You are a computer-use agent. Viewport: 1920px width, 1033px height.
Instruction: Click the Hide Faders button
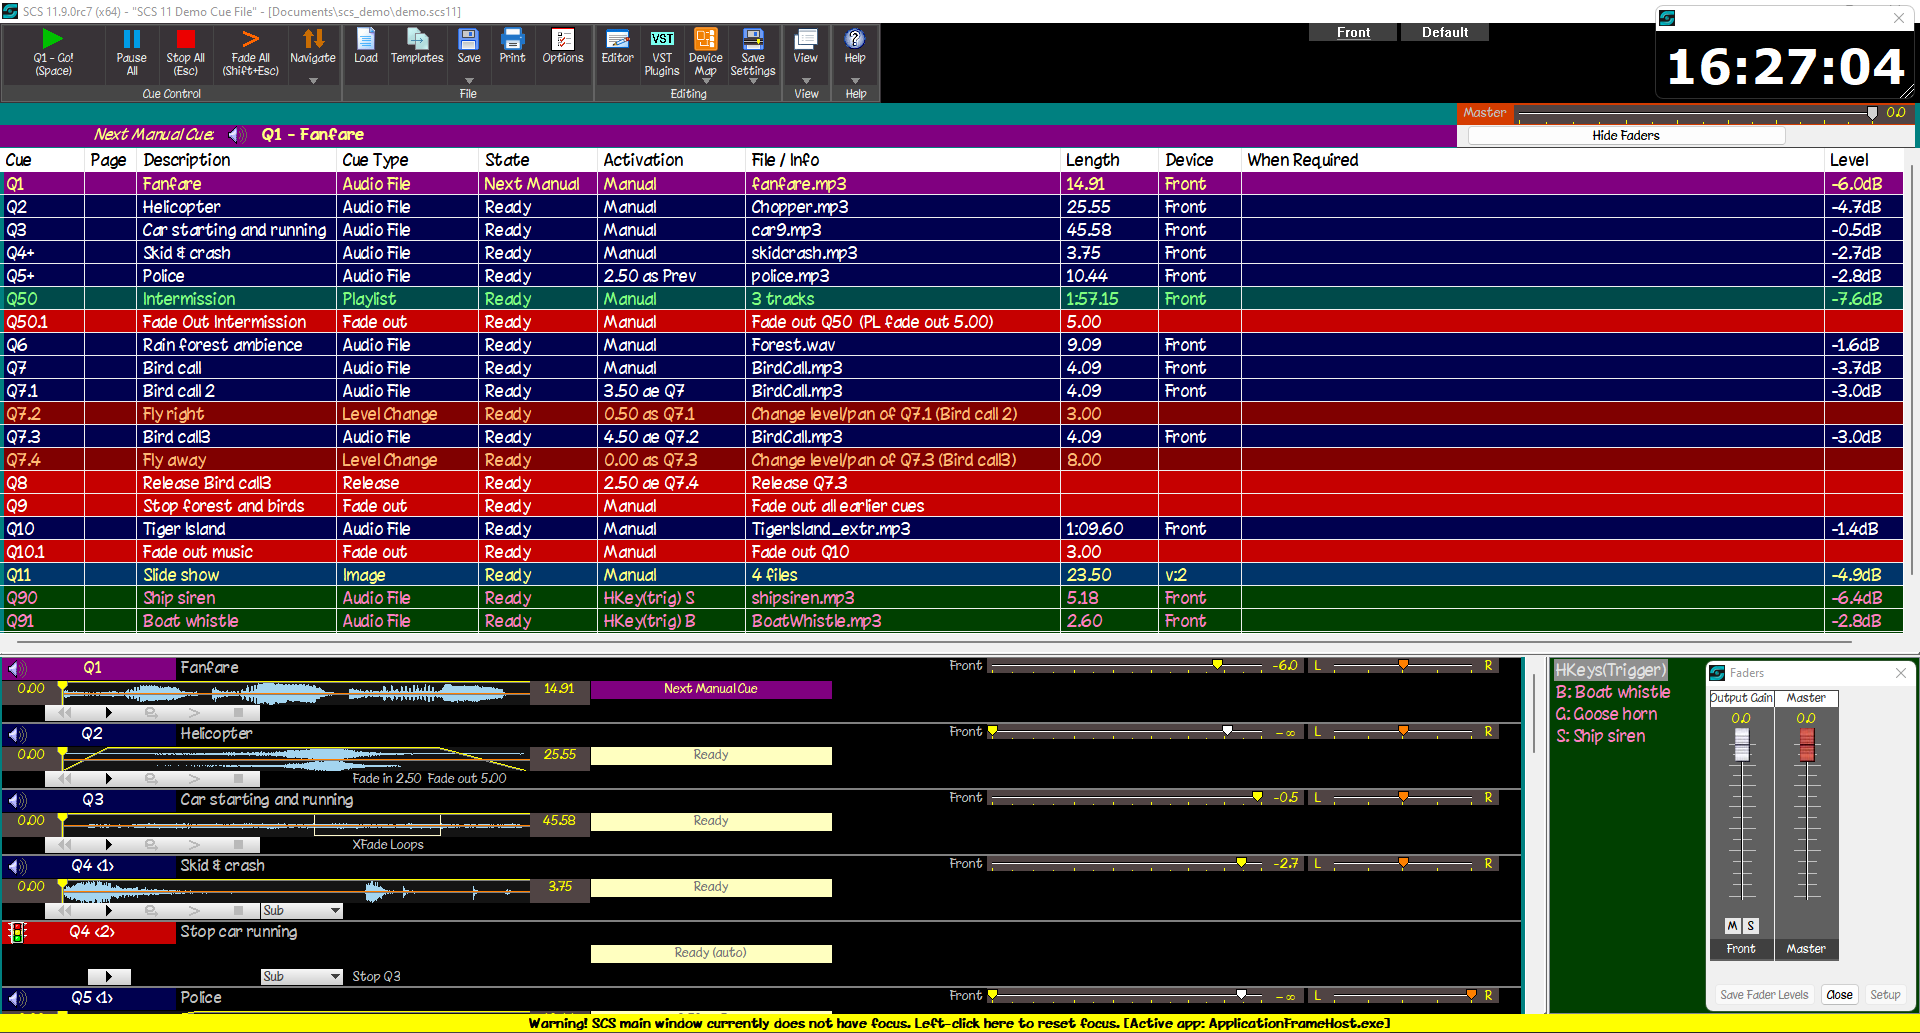pos(1625,136)
